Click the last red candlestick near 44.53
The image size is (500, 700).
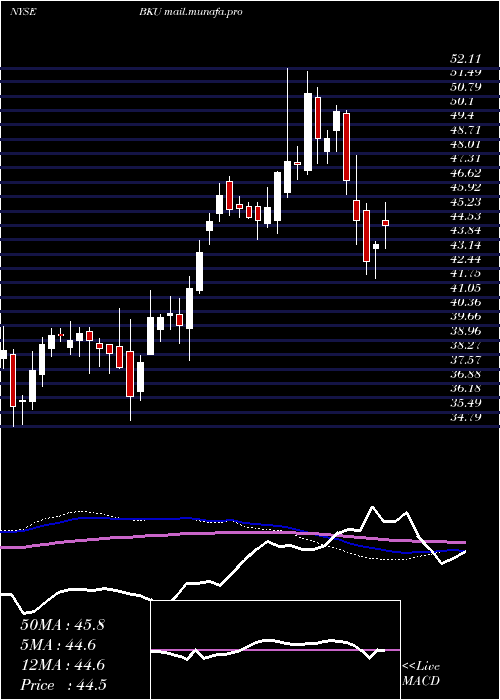point(386,223)
